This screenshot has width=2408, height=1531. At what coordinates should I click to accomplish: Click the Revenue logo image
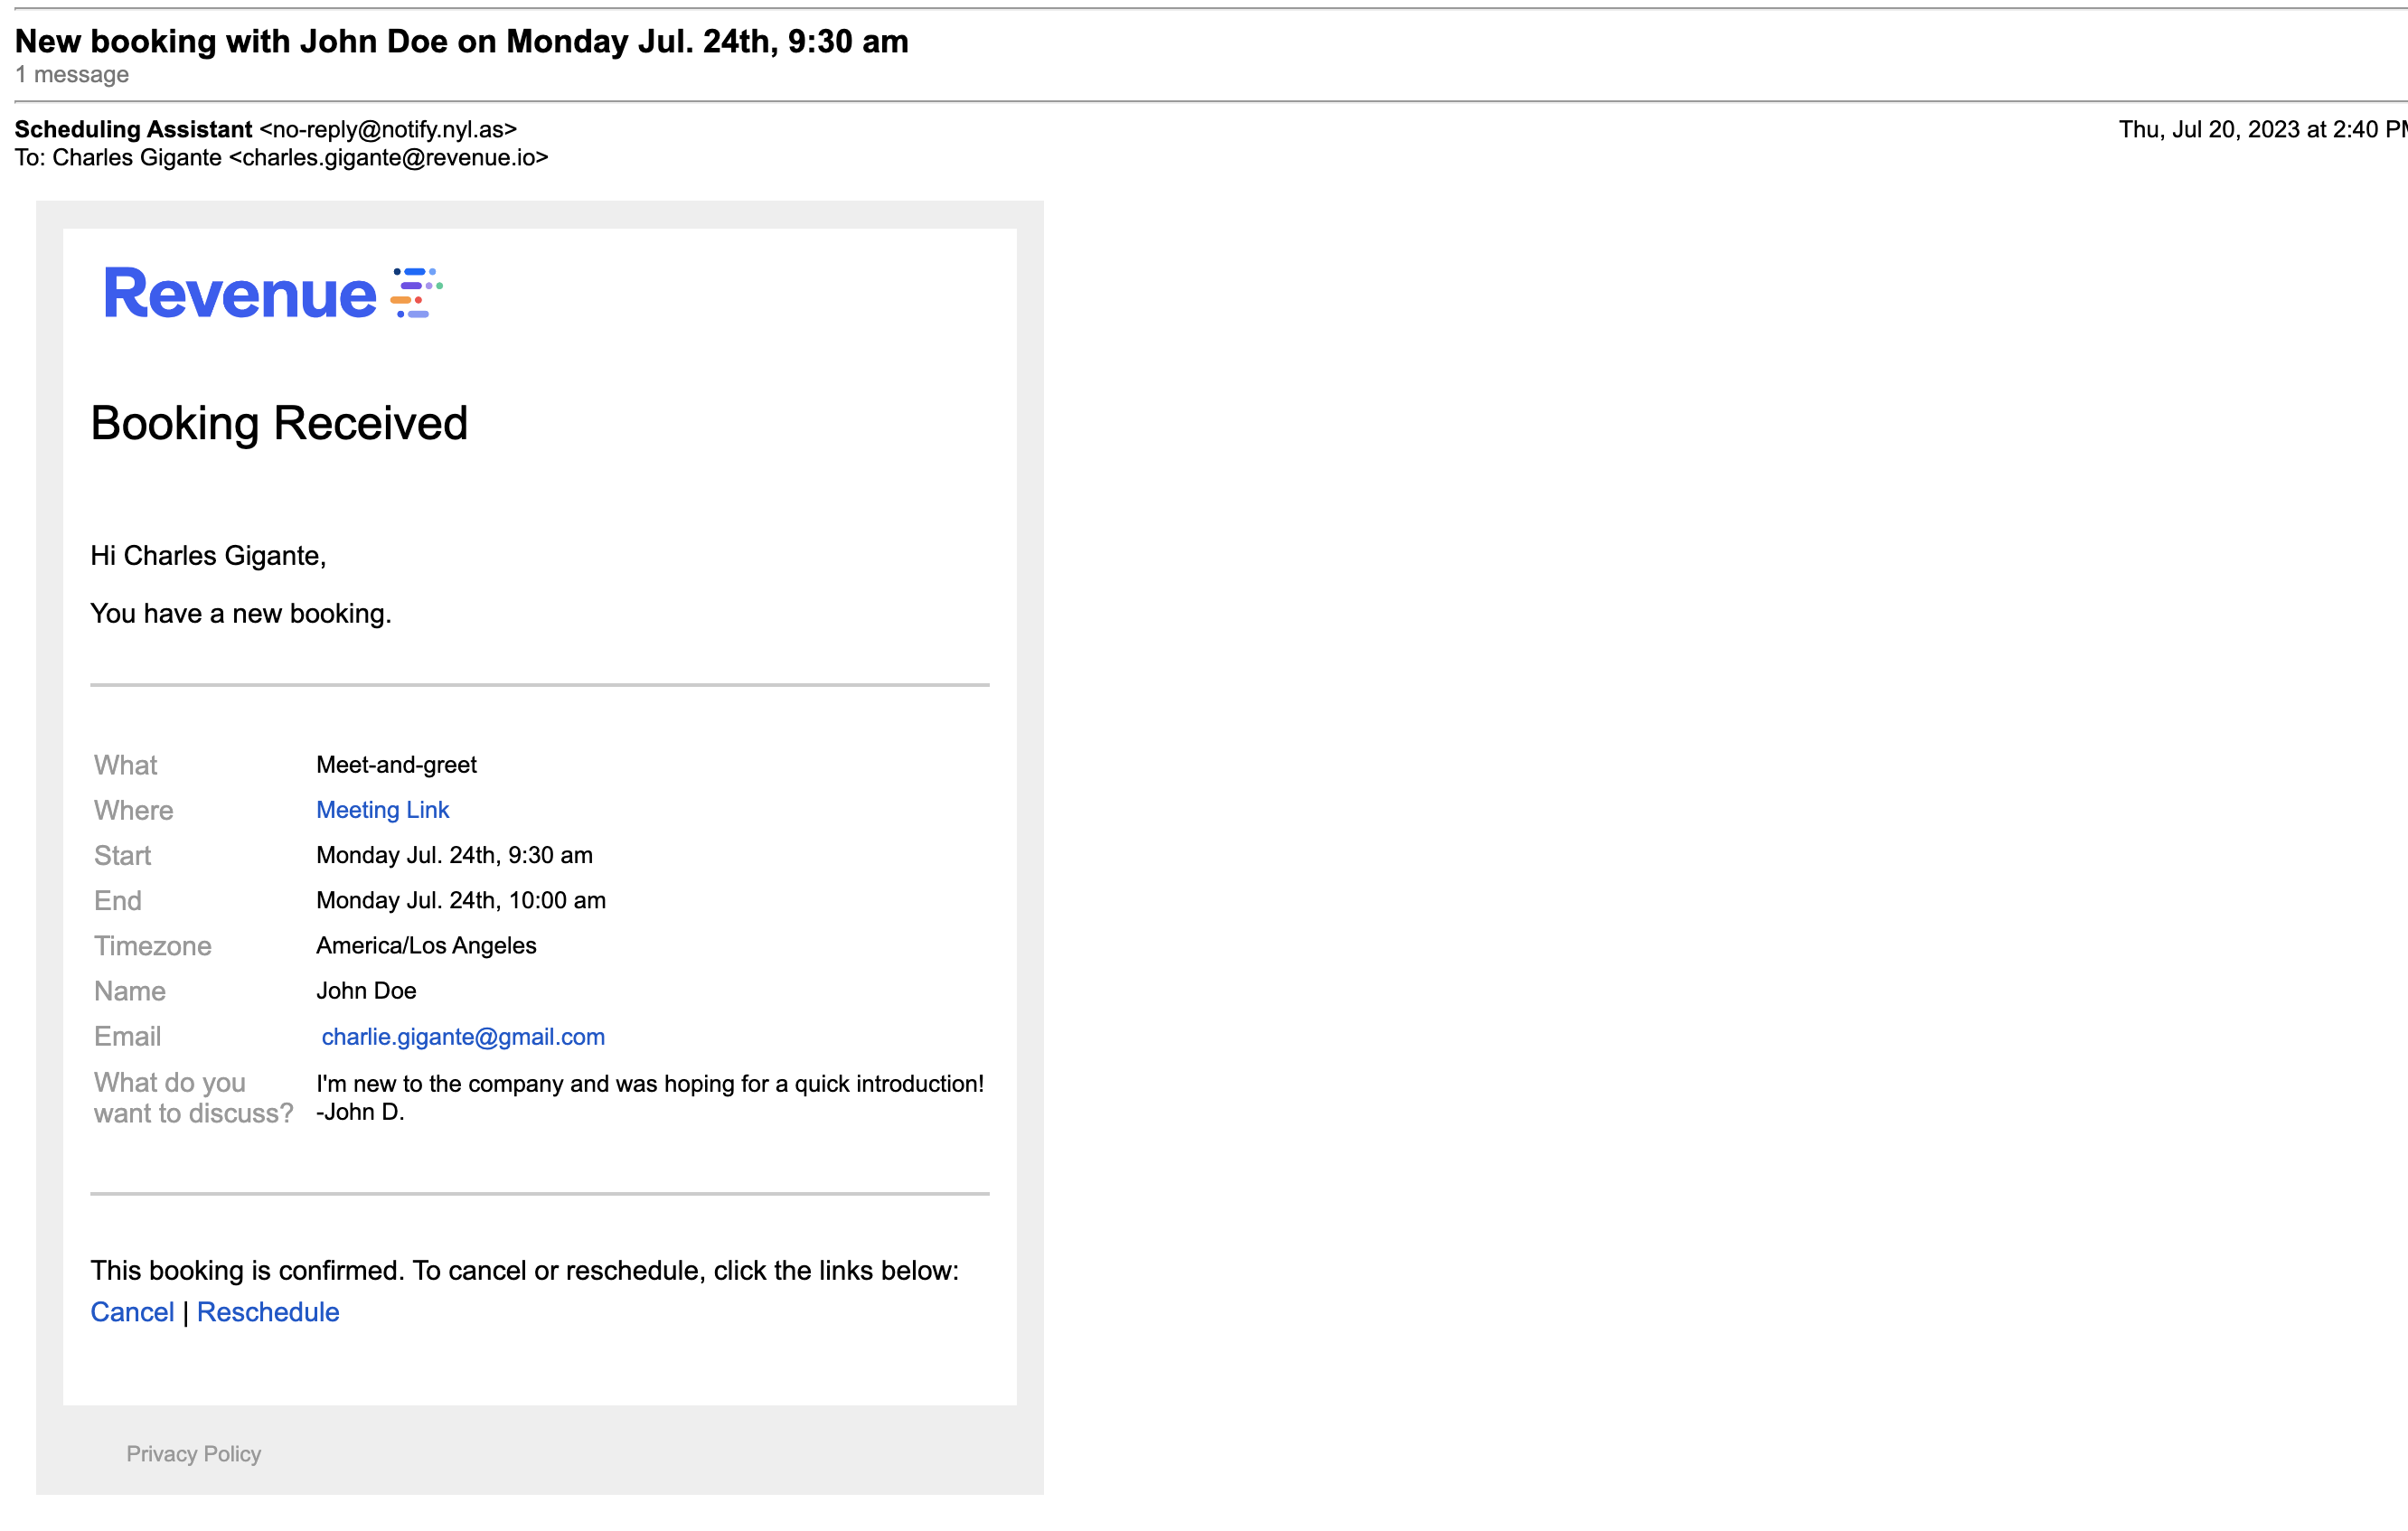[240, 294]
